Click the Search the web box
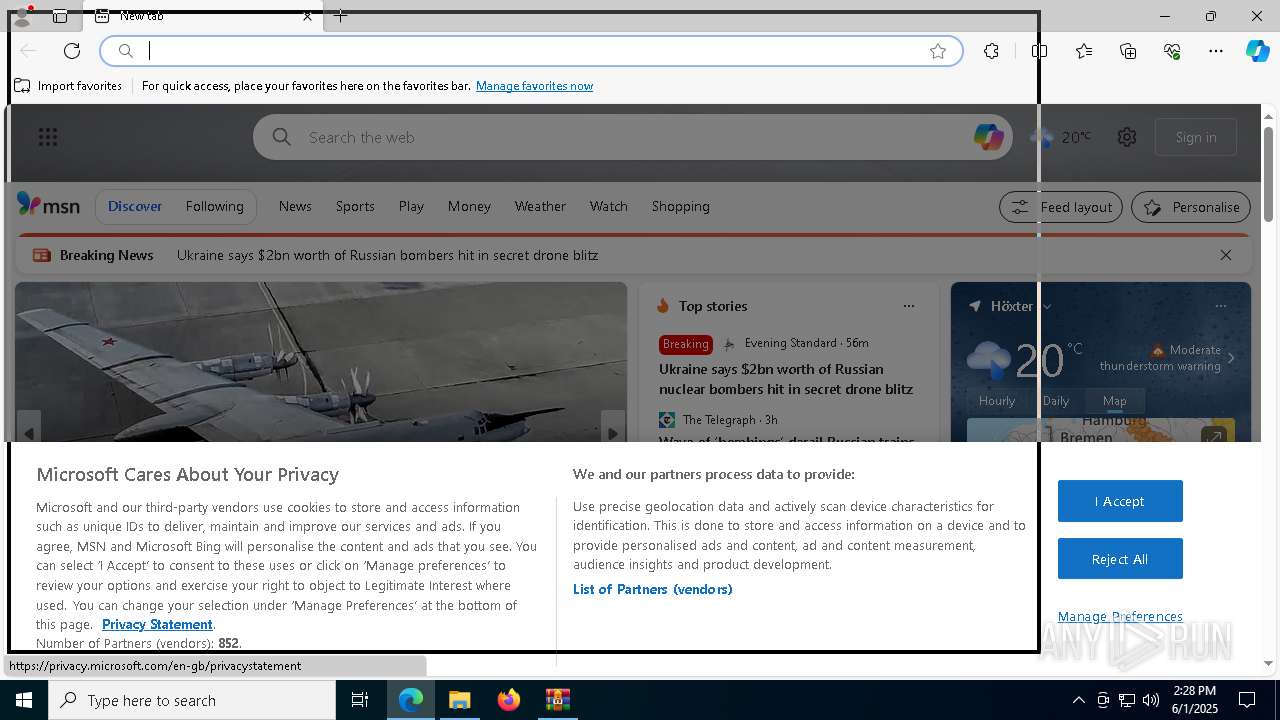 tap(632, 137)
